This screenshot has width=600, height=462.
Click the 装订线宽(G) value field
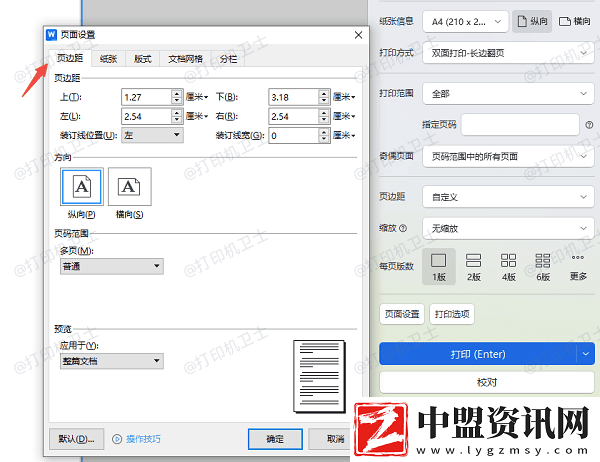293,135
